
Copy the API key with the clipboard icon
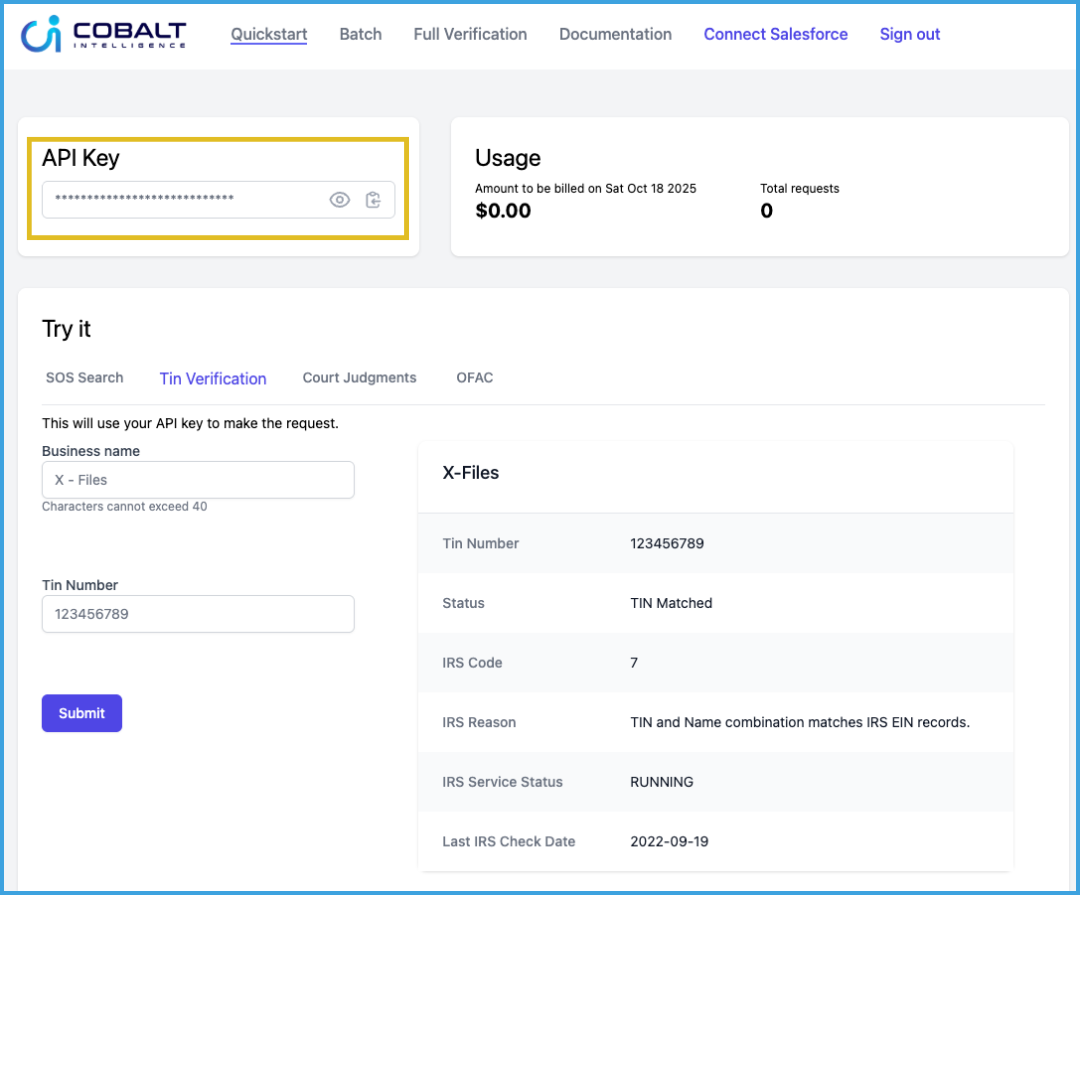pyautogui.click(x=373, y=200)
